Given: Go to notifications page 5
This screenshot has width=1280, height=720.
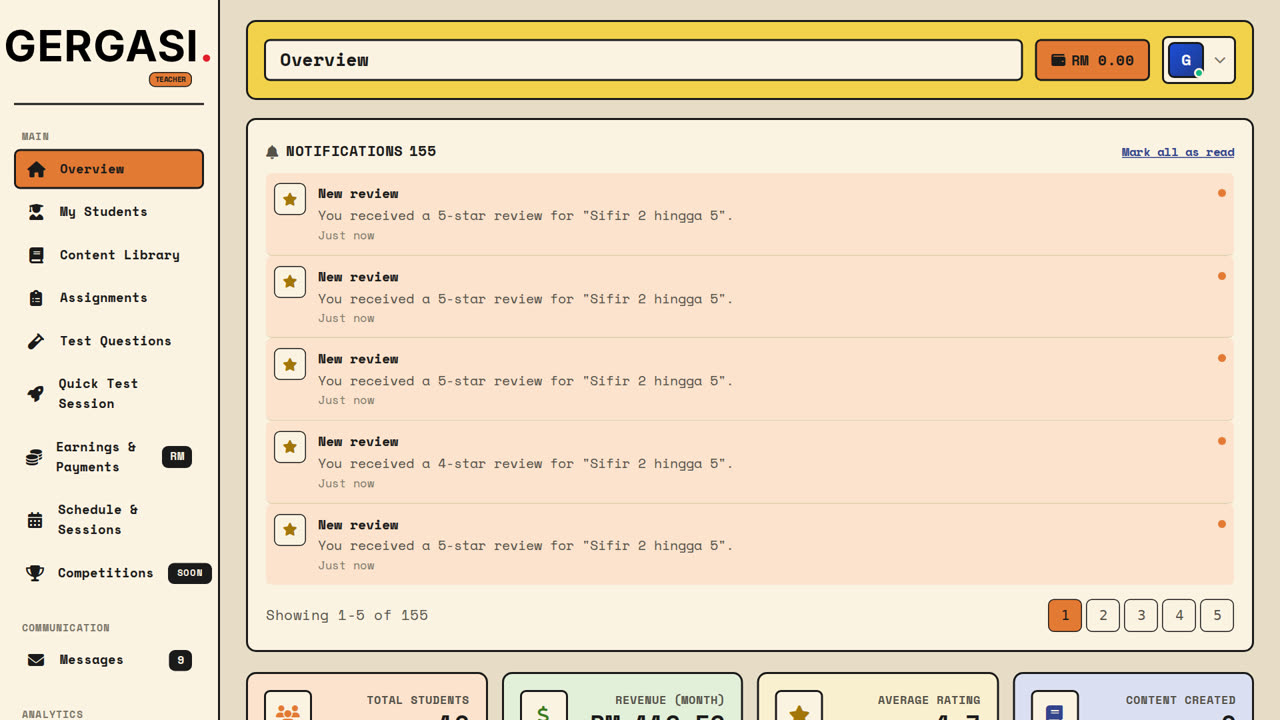Looking at the screenshot, I should click(1217, 615).
